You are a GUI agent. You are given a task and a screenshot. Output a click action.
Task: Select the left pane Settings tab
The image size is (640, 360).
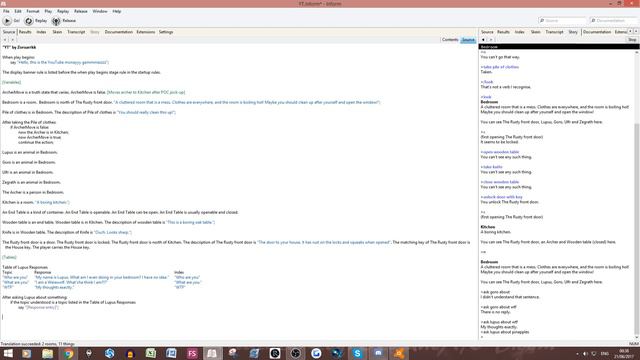166,32
